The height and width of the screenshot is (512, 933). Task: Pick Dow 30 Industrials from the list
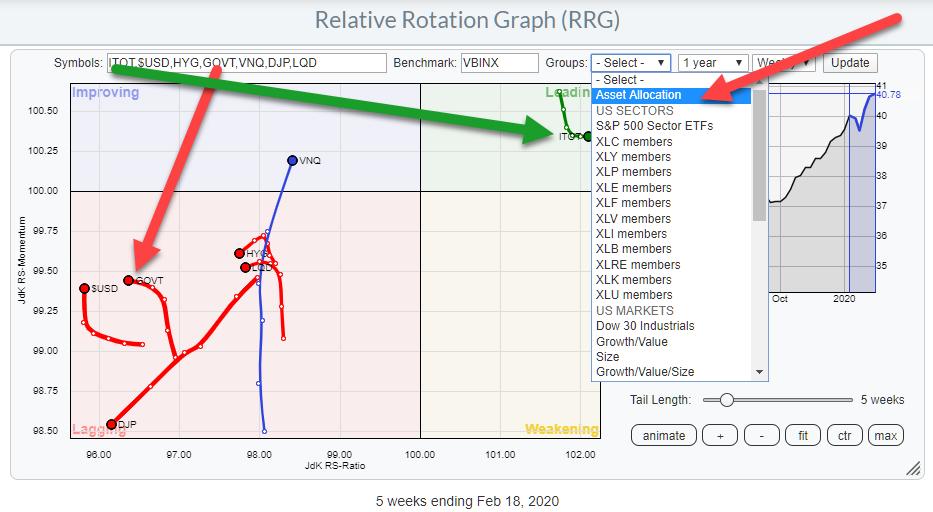(x=644, y=326)
